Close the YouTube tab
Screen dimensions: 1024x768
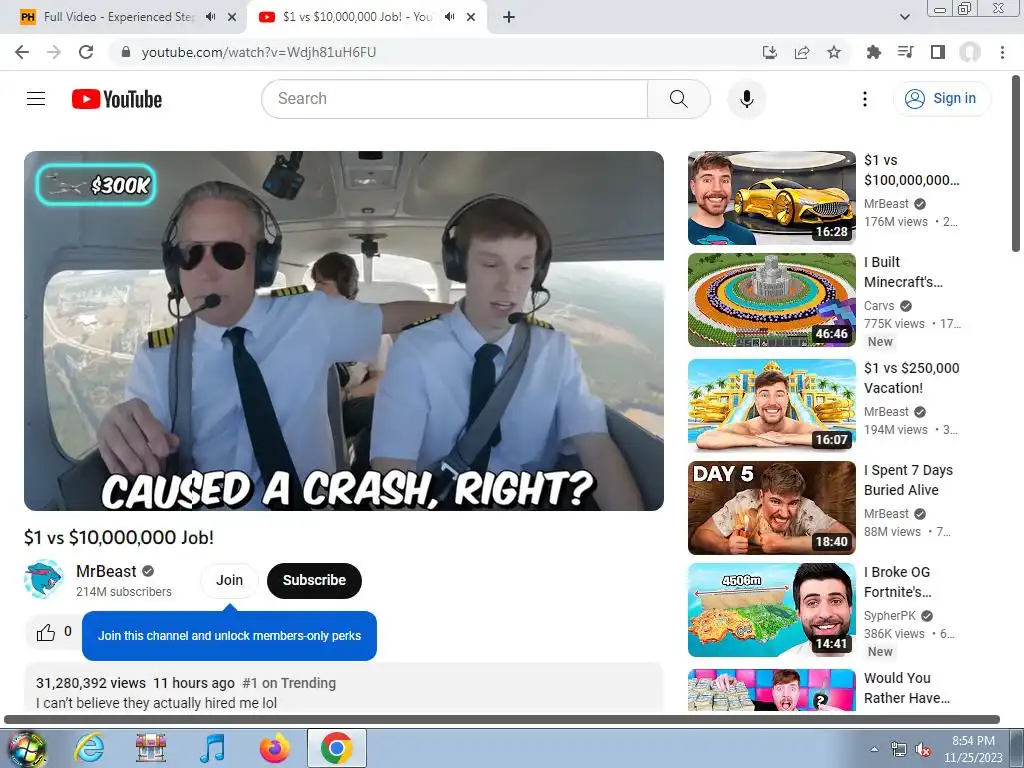coord(471,17)
